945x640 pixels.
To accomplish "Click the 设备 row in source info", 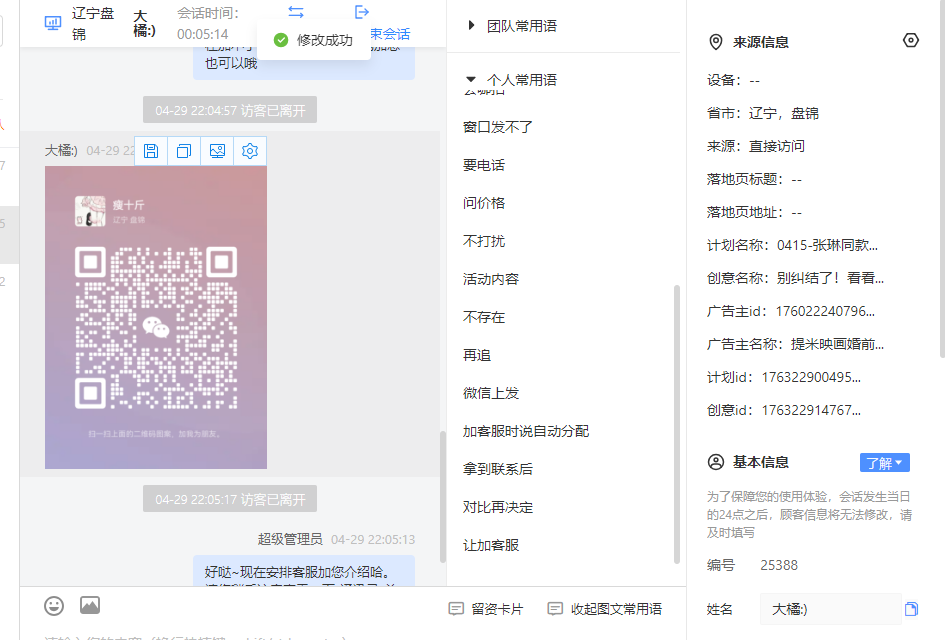I will pyautogui.click(x=733, y=80).
